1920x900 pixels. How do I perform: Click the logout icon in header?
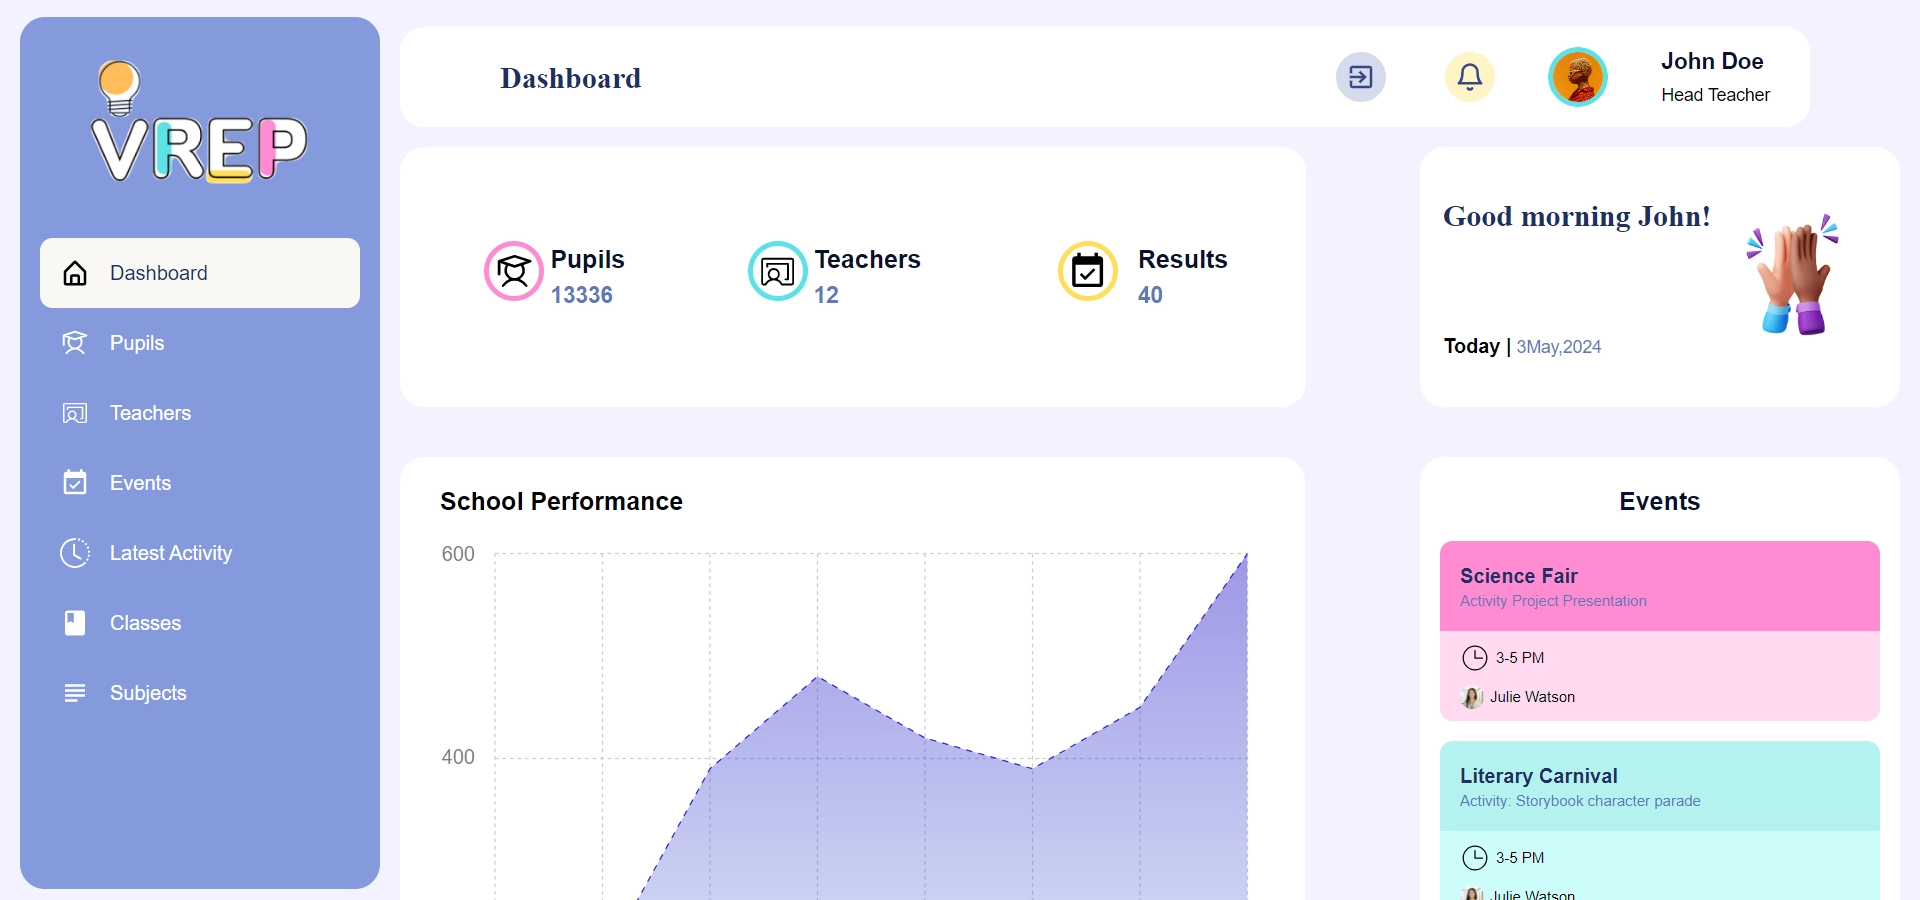[1361, 77]
